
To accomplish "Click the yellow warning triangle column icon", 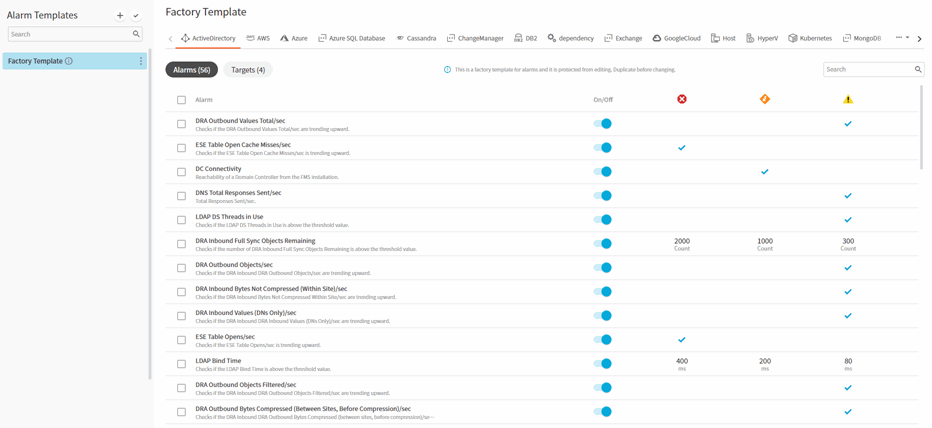I will tap(848, 99).
